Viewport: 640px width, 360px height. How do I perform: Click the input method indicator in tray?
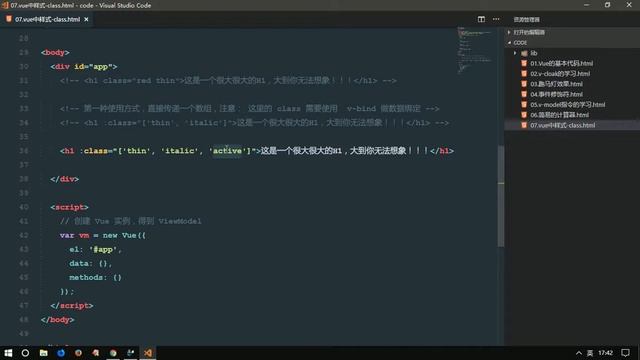coord(590,353)
